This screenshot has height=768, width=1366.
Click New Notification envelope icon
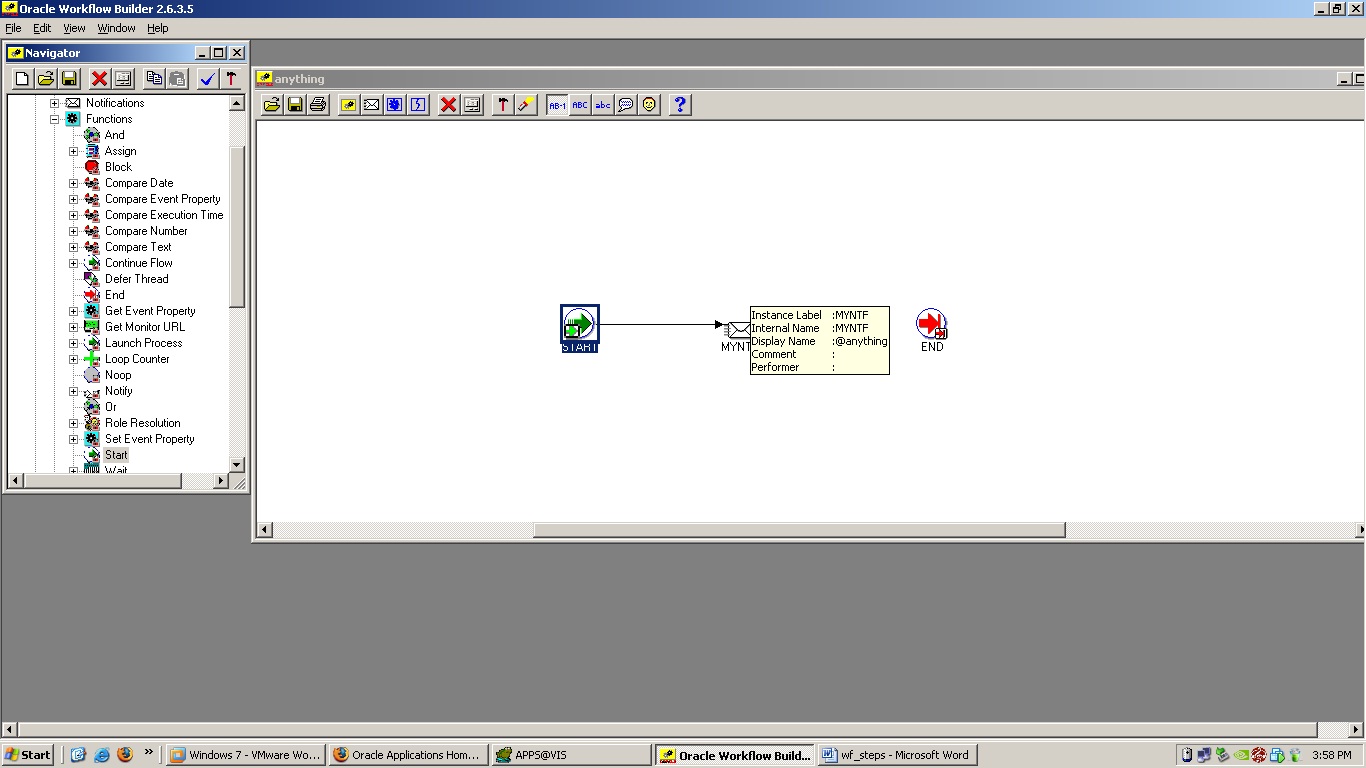[x=372, y=105]
